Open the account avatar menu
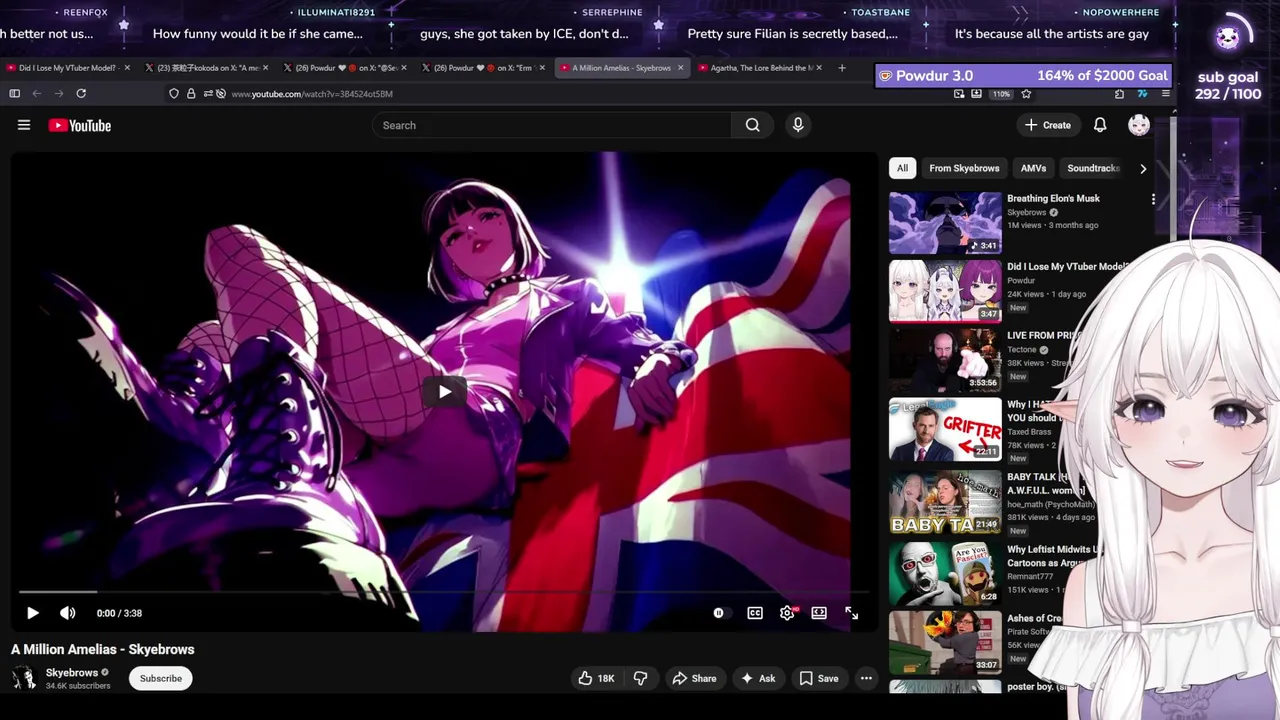 point(1139,125)
